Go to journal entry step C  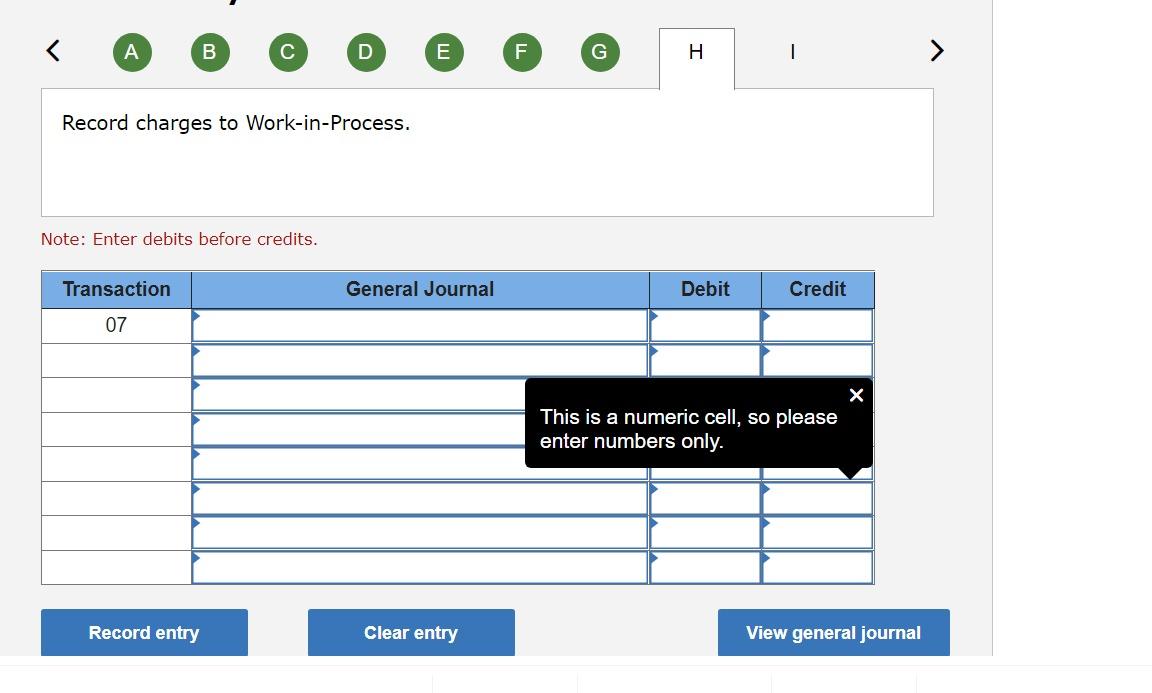tap(288, 52)
